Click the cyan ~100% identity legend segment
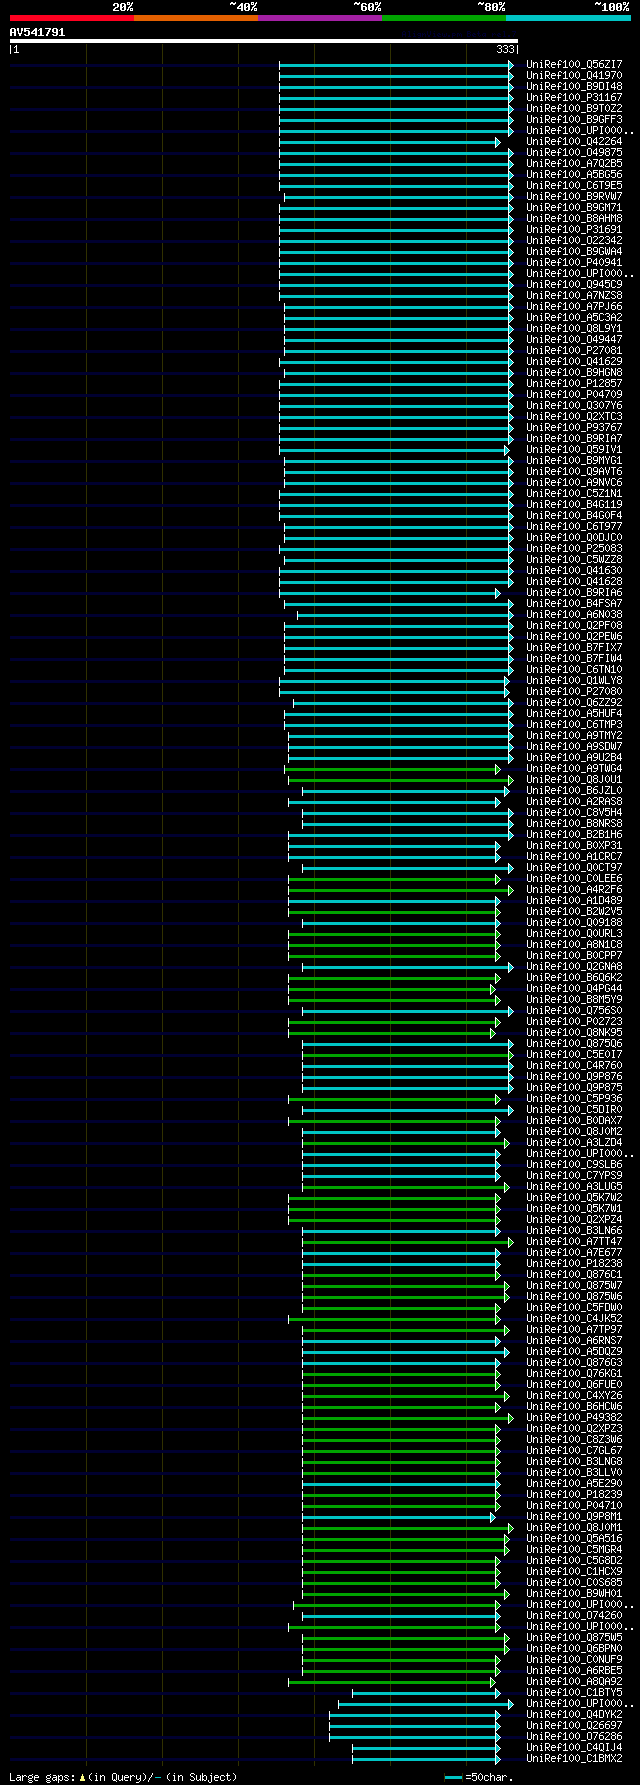The height and width of the screenshot is (1785, 640). click(x=568, y=18)
